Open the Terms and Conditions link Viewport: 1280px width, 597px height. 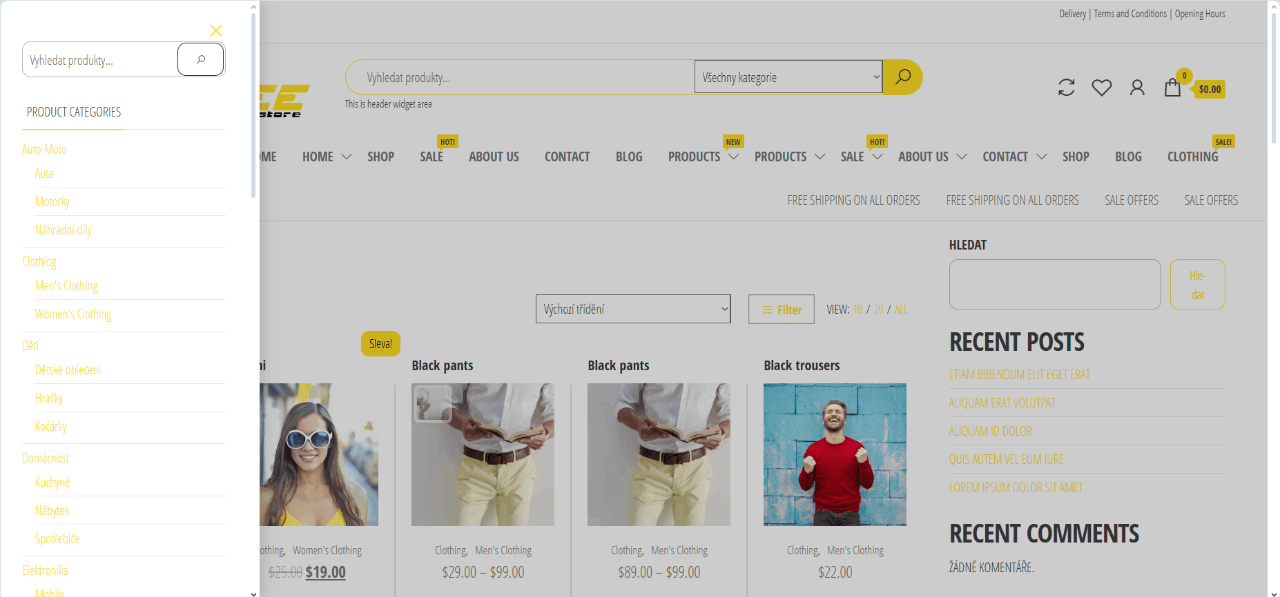point(1130,14)
